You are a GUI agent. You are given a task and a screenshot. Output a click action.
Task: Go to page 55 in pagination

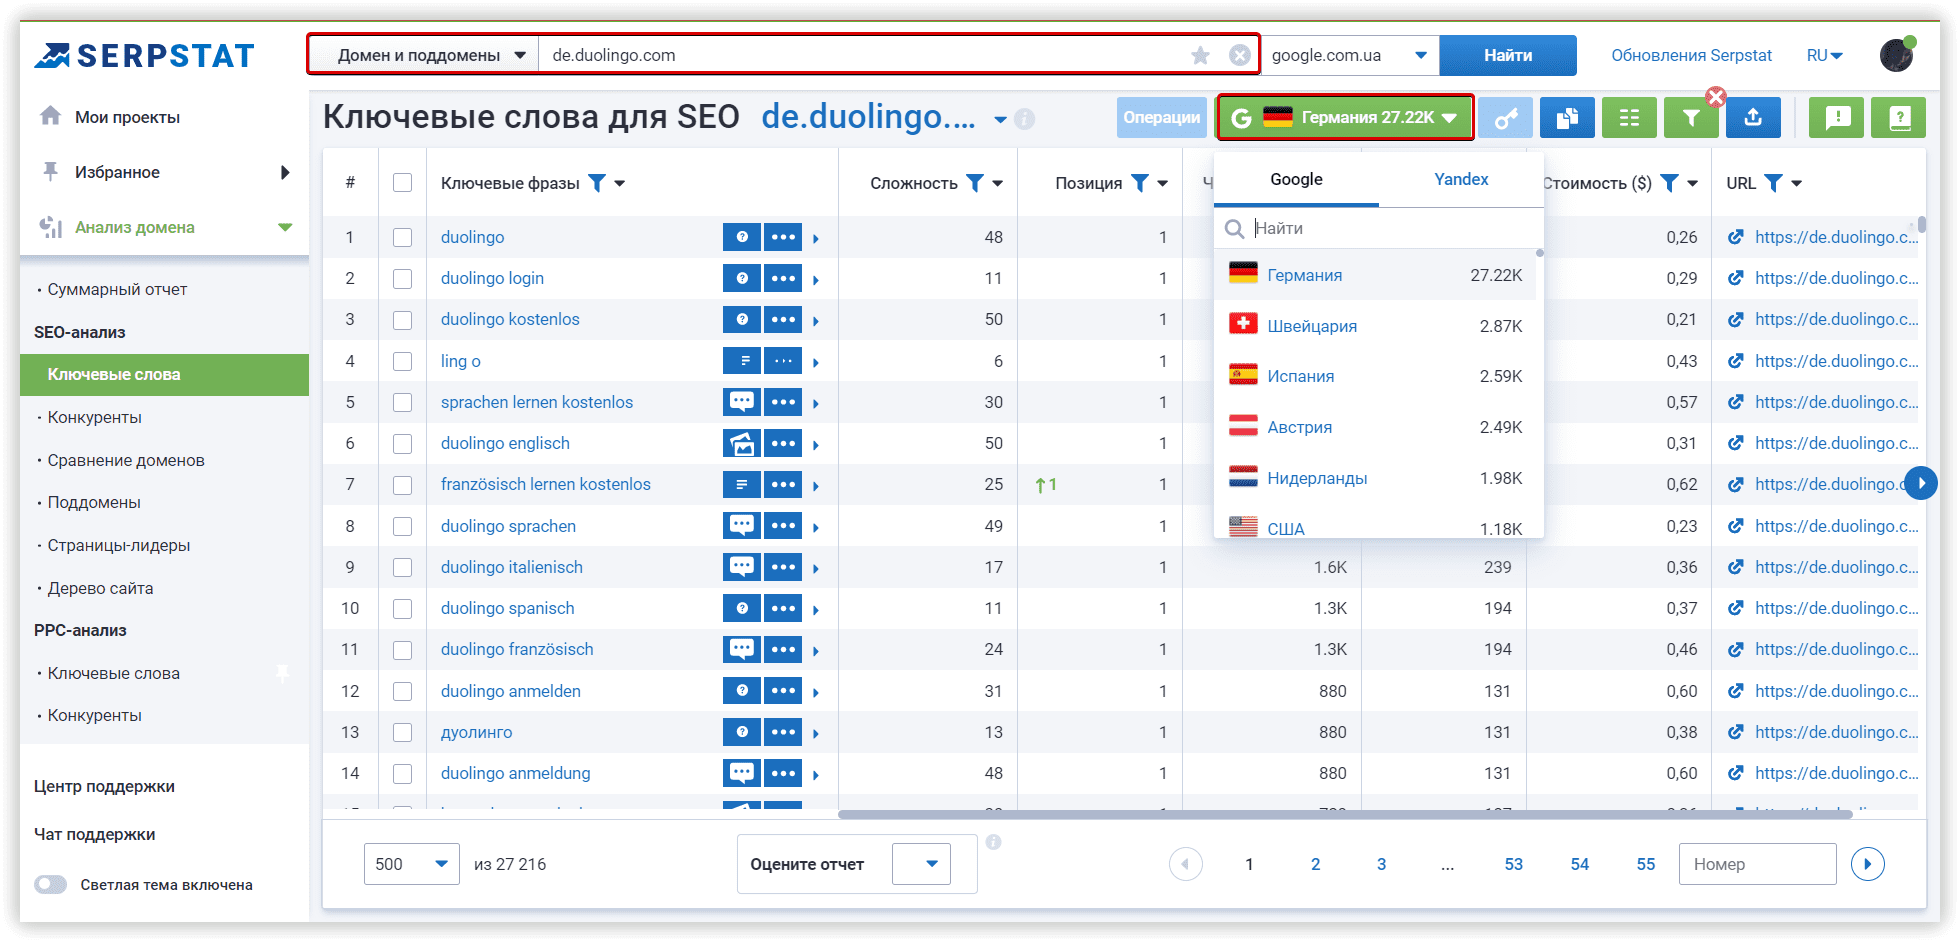coord(1645,864)
